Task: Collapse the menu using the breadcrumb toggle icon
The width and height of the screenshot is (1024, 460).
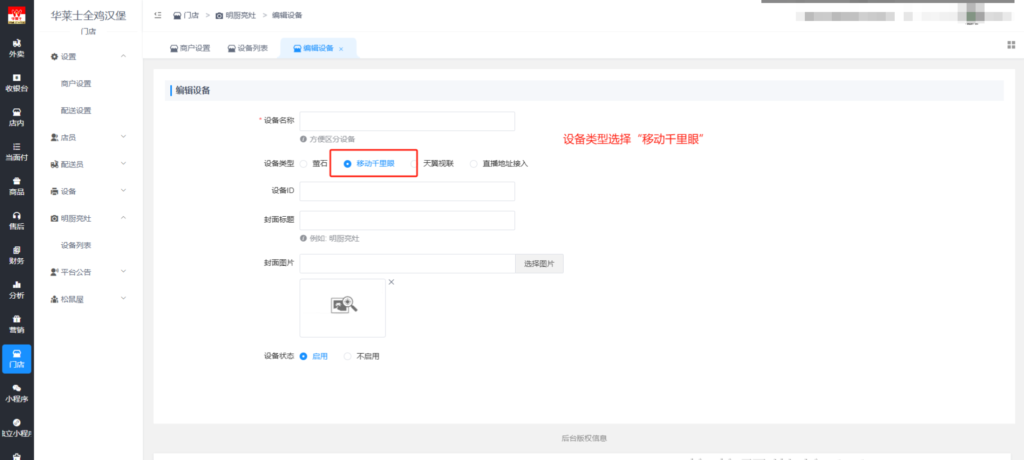Action: (157, 15)
